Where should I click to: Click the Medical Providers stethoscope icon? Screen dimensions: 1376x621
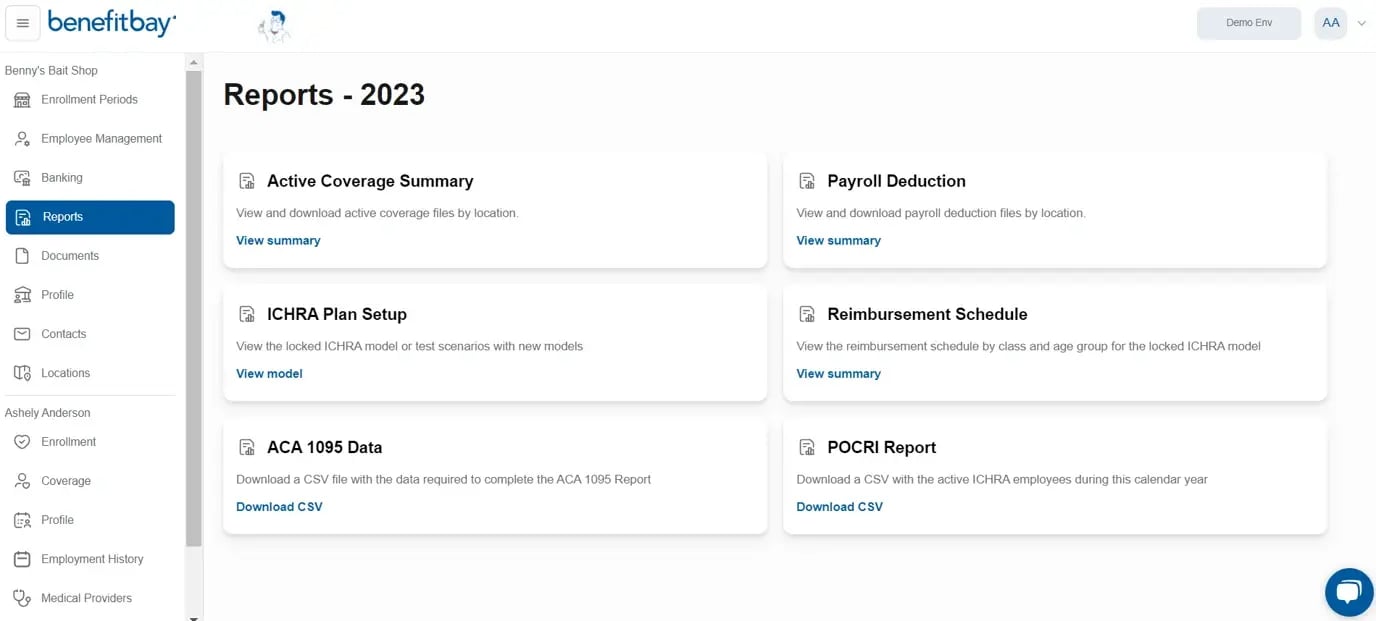pos(22,598)
